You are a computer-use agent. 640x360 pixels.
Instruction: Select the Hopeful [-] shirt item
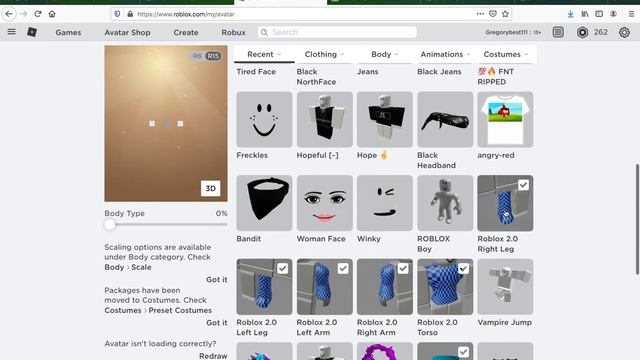coord(324,119)
